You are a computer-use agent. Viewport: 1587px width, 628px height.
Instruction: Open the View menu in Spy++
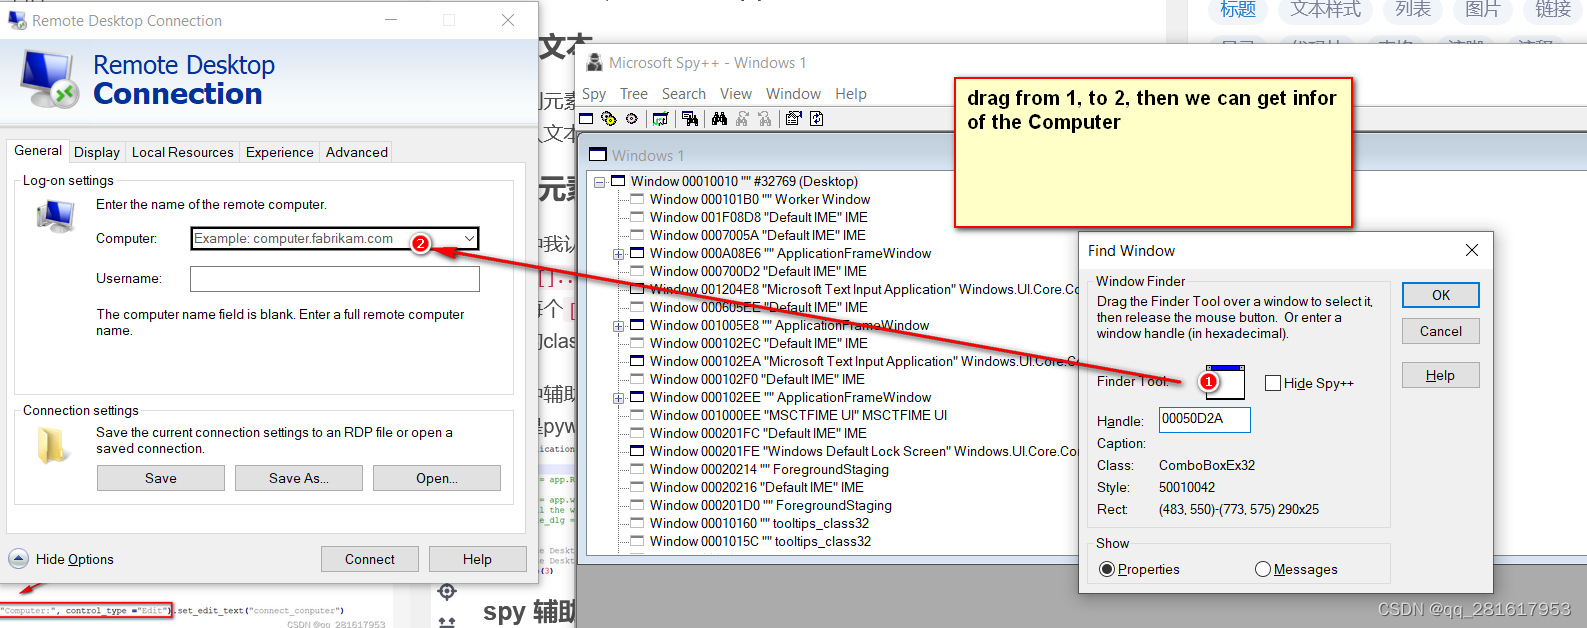(x=736, y=94)
